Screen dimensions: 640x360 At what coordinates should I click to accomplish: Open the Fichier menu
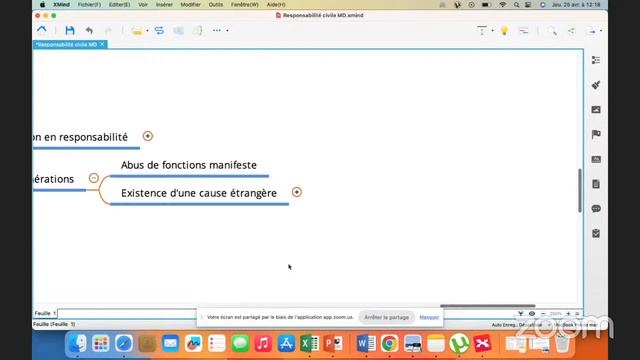pos(89,4)
